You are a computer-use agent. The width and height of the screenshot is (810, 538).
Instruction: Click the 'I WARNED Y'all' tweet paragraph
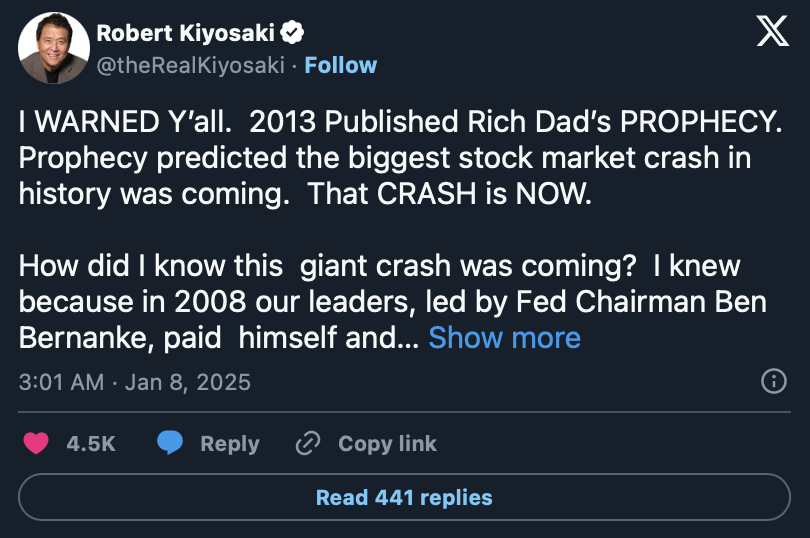tap(401, 158)
